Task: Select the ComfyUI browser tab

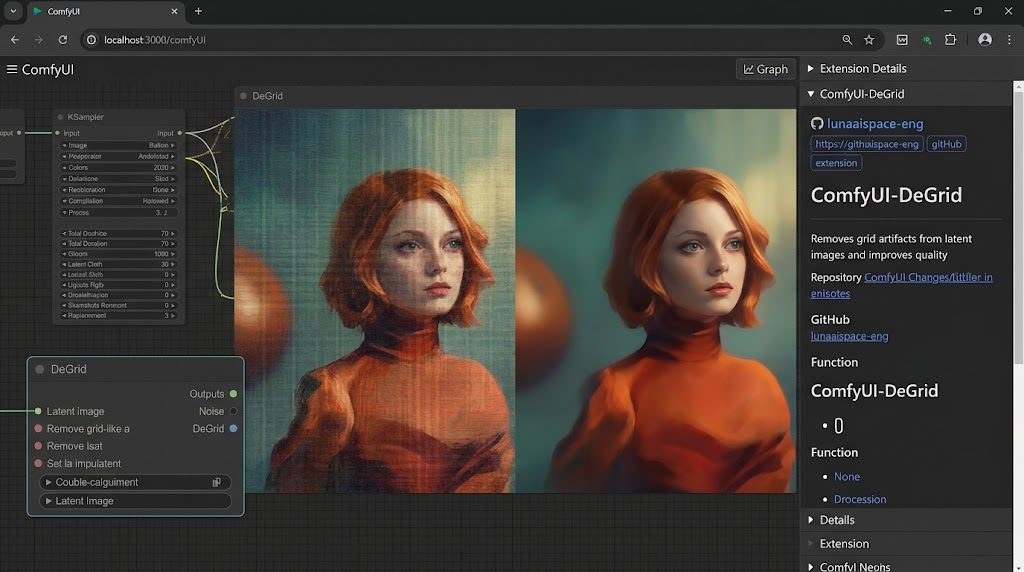Action: click(x=104, y=11)
